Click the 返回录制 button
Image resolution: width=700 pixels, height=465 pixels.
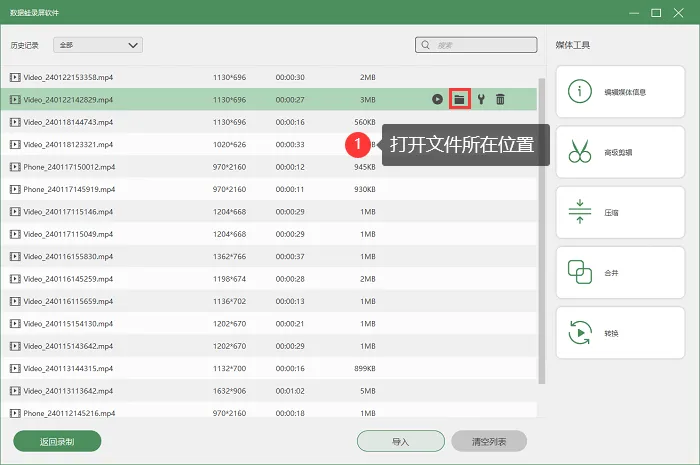click(x=57, y=441)
